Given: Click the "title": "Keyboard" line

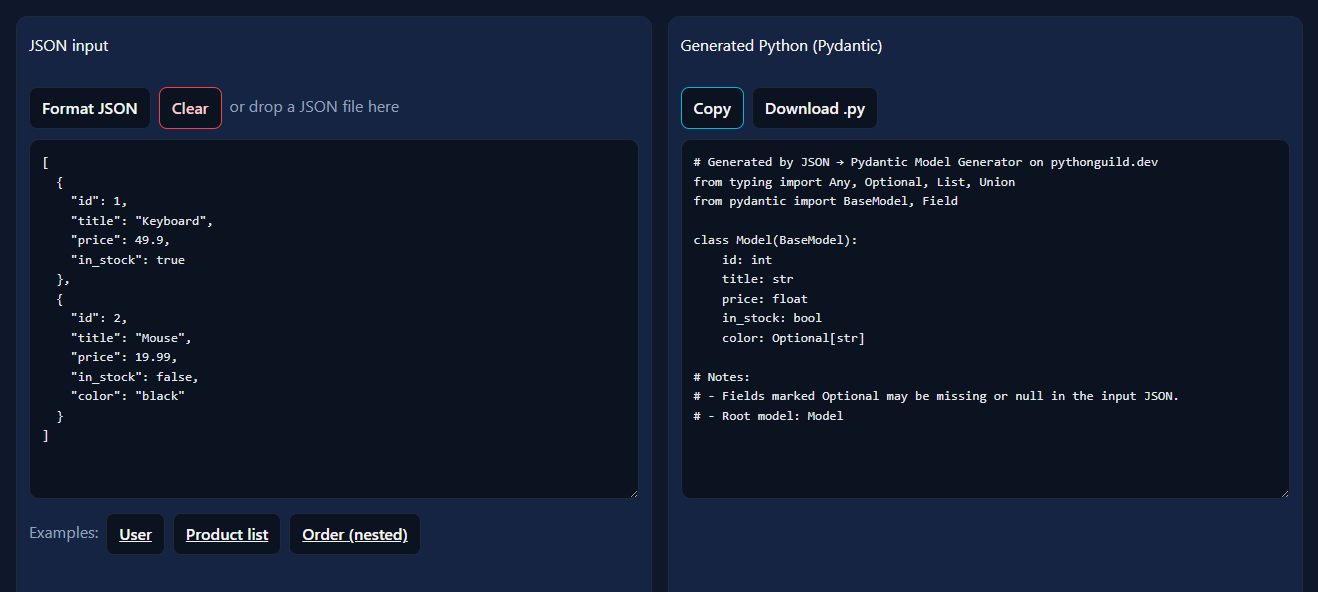Looking at the screenshot, I should click(x=142, y=221).
